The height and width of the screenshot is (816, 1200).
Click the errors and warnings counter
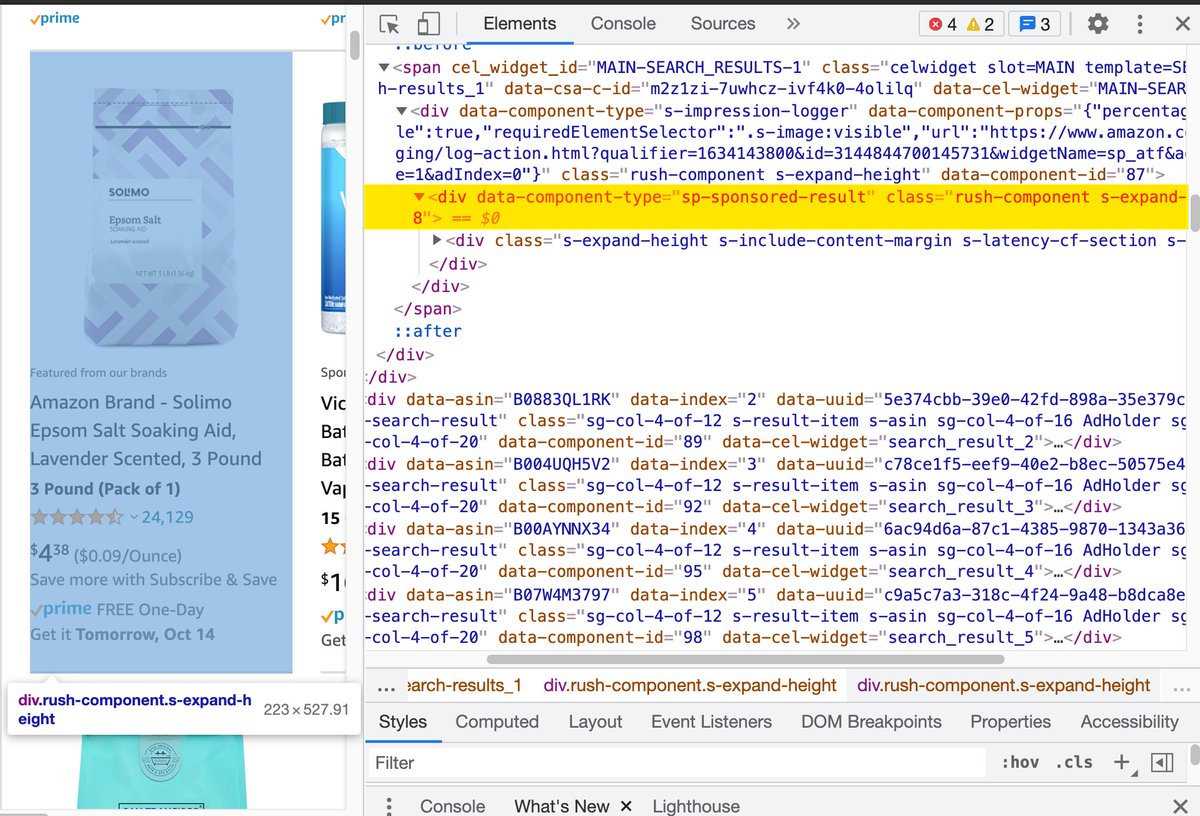pyautogui.click(x=961, y=24)
